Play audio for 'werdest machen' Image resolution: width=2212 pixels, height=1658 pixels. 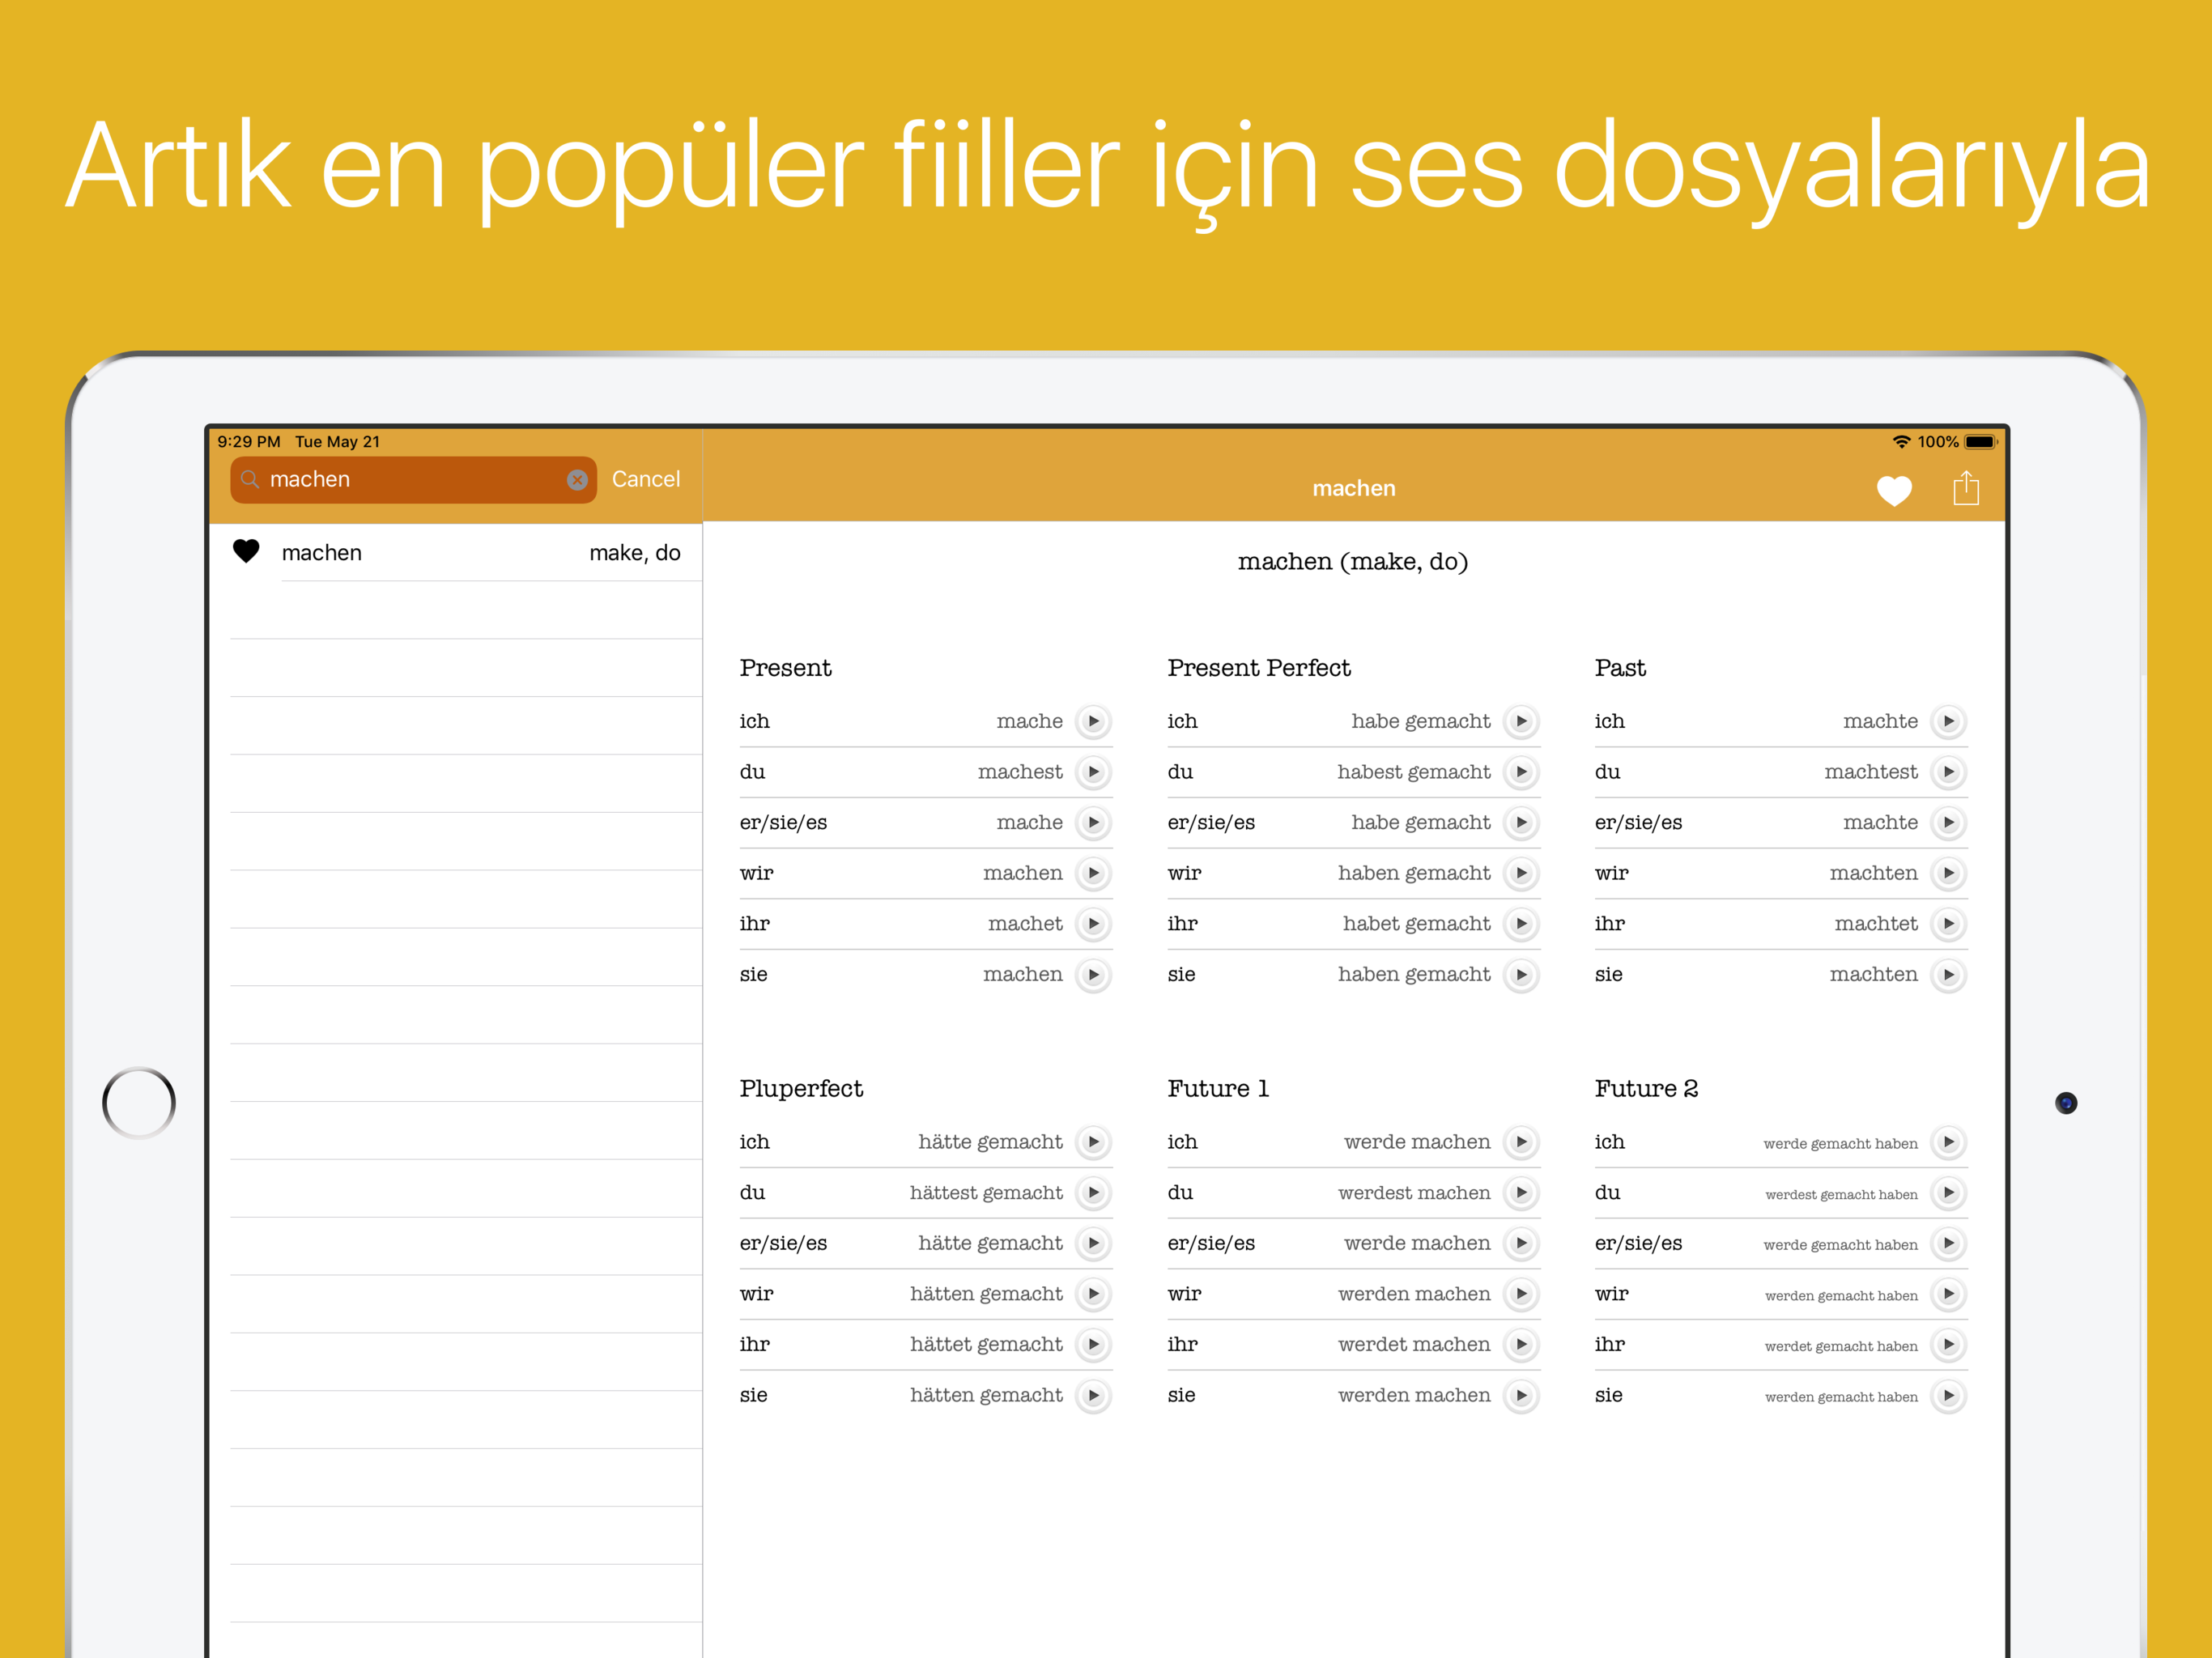tap(1521, 1193)
